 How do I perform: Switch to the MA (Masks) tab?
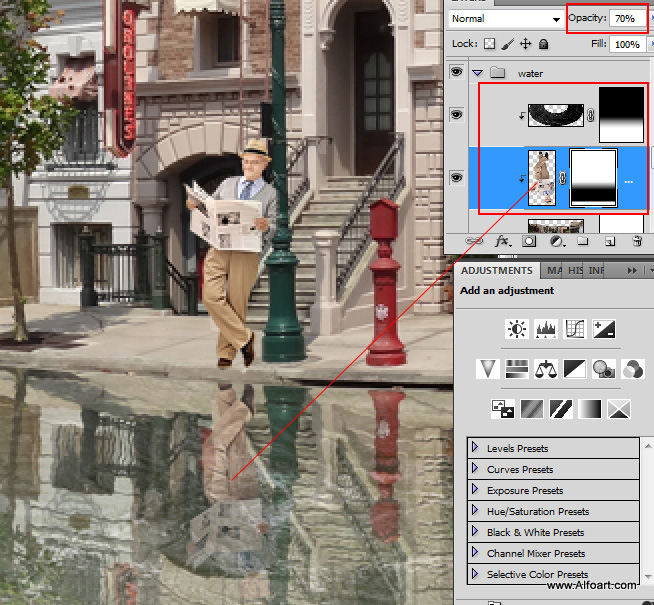[554, 271]
